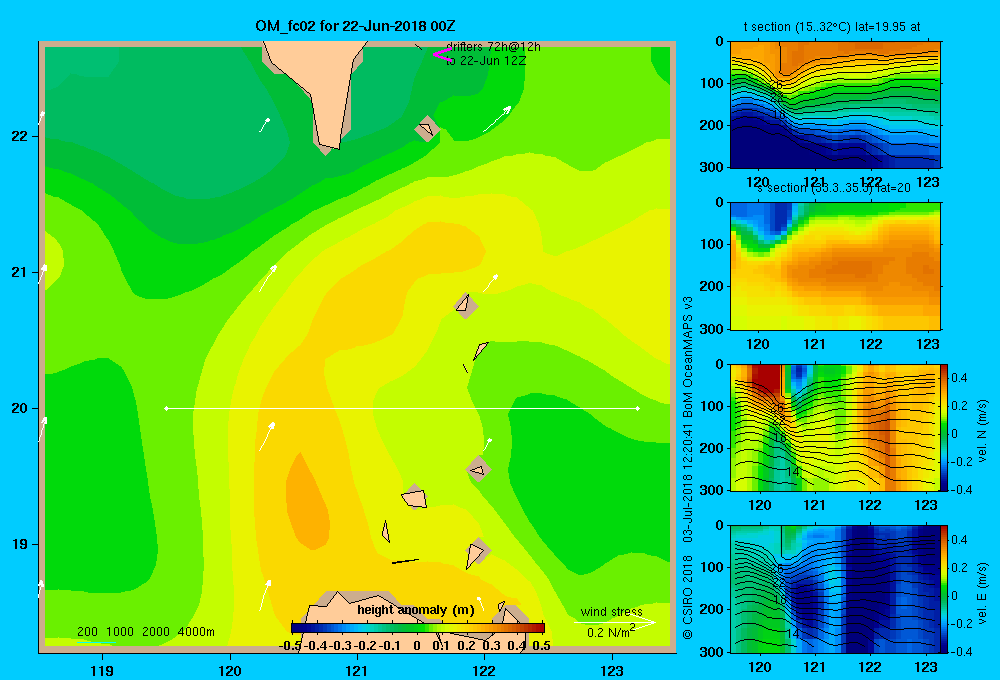This screenshot has height=680, width=1000.
Task: Click the '0.5' tick of height anomaly colorbar
Action: point(541,646)
